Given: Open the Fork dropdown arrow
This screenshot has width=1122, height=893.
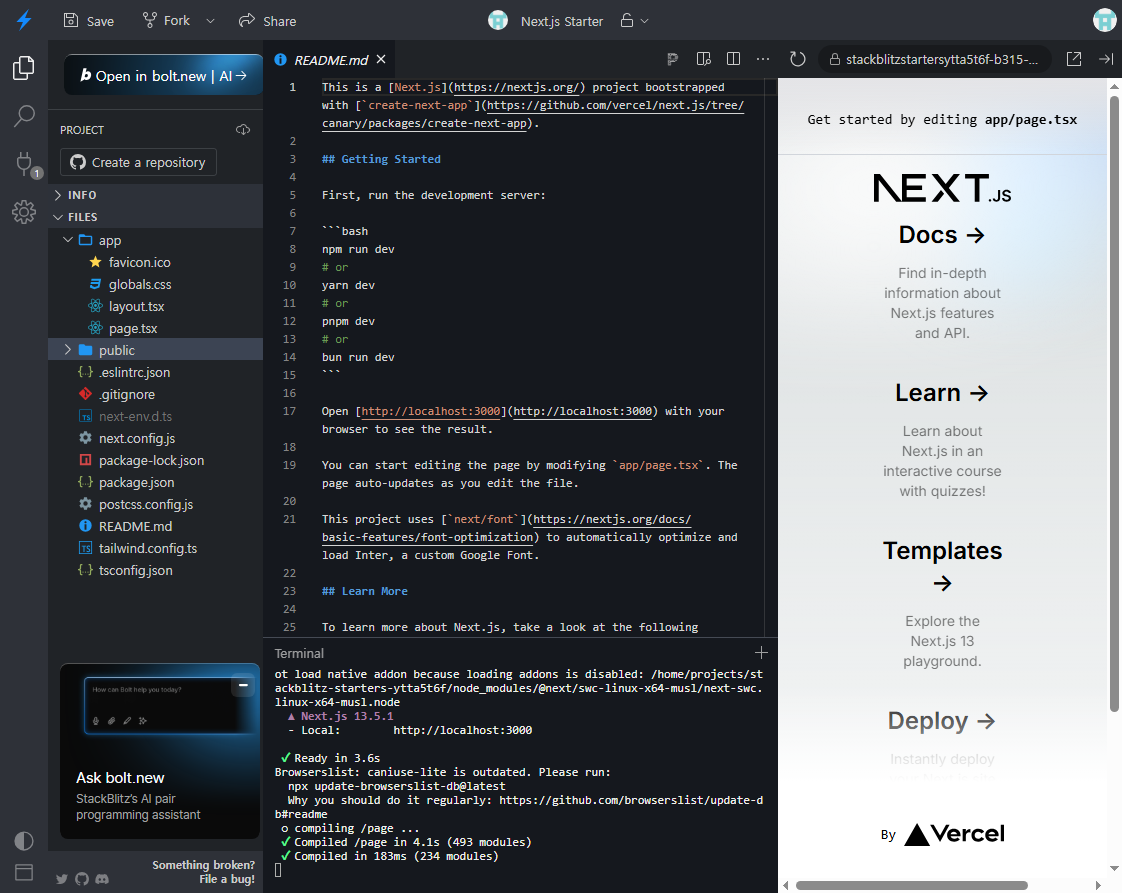Looking at the screenshot, I should (210, 21).
